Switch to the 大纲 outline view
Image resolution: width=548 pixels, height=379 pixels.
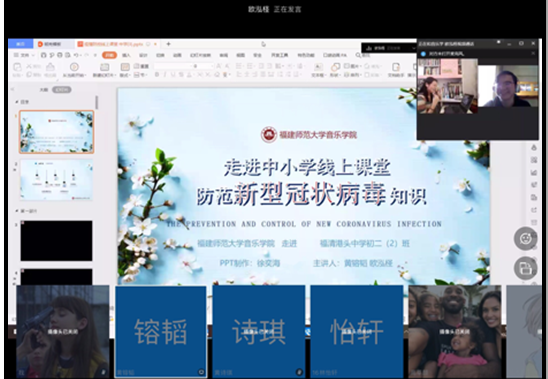pos(44,90)
